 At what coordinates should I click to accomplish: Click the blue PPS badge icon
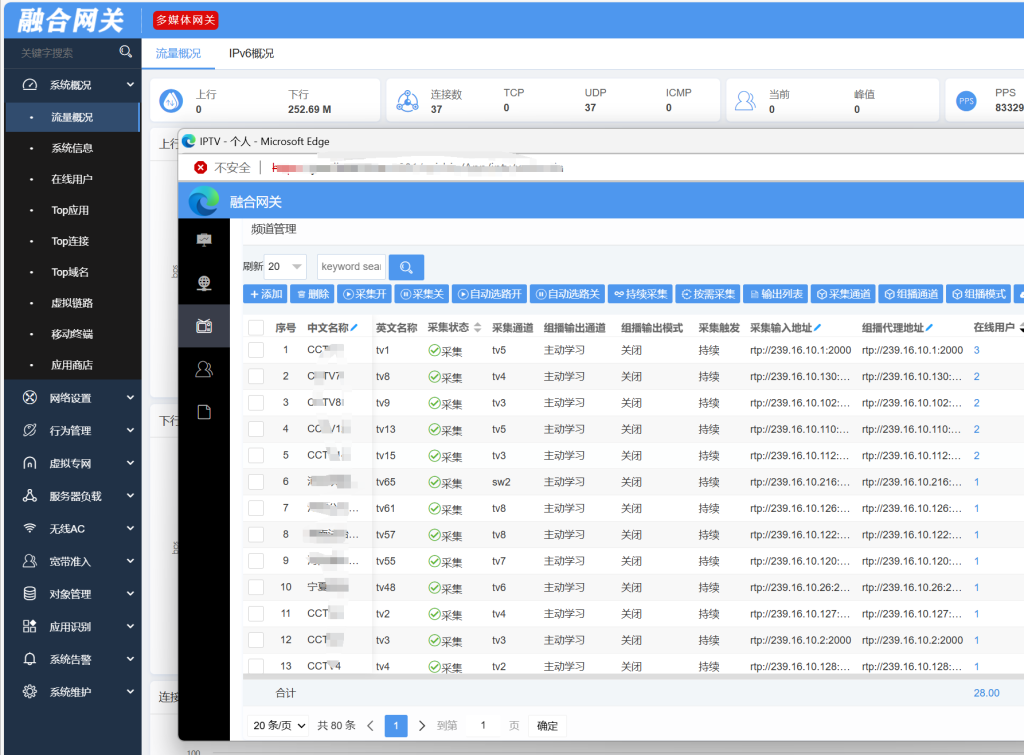pos(966,101)
